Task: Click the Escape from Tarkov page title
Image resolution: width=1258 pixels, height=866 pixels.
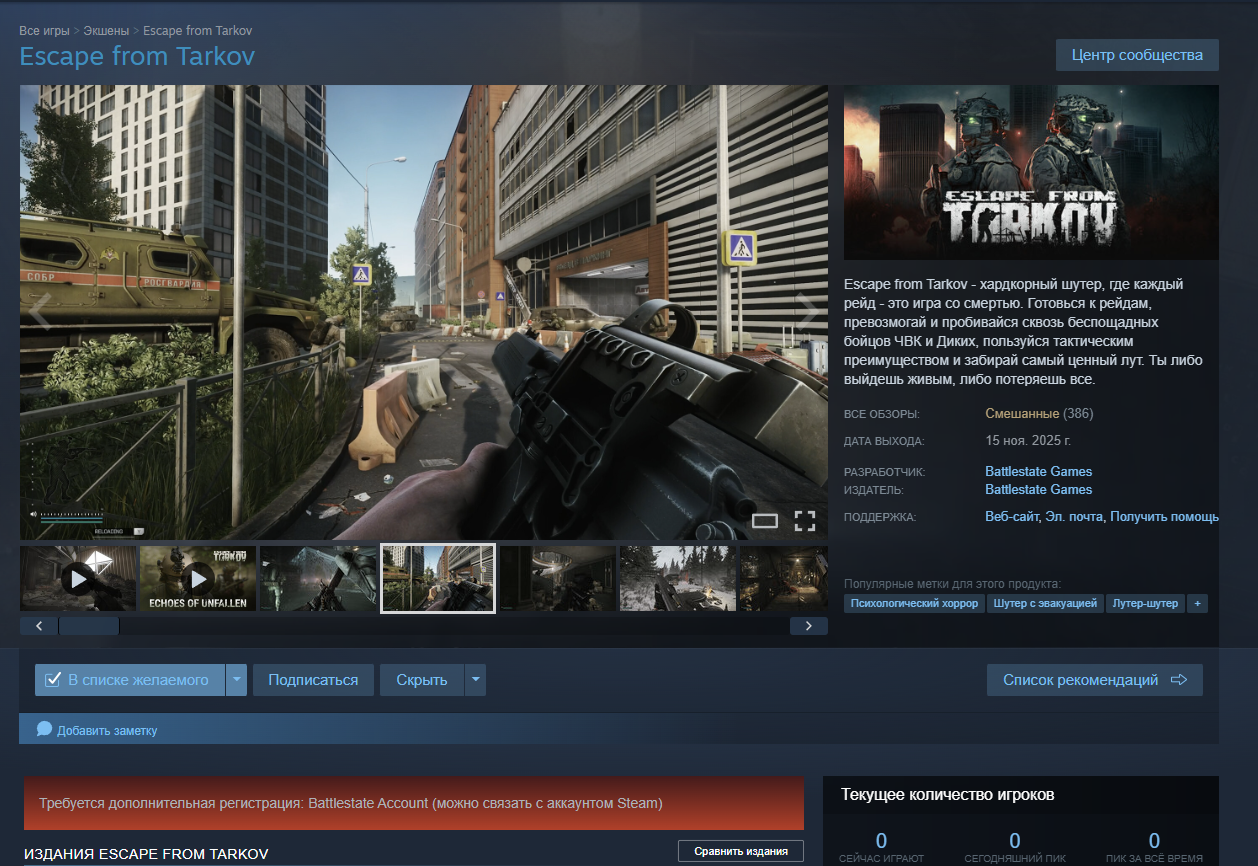Action: click(137, 55)
